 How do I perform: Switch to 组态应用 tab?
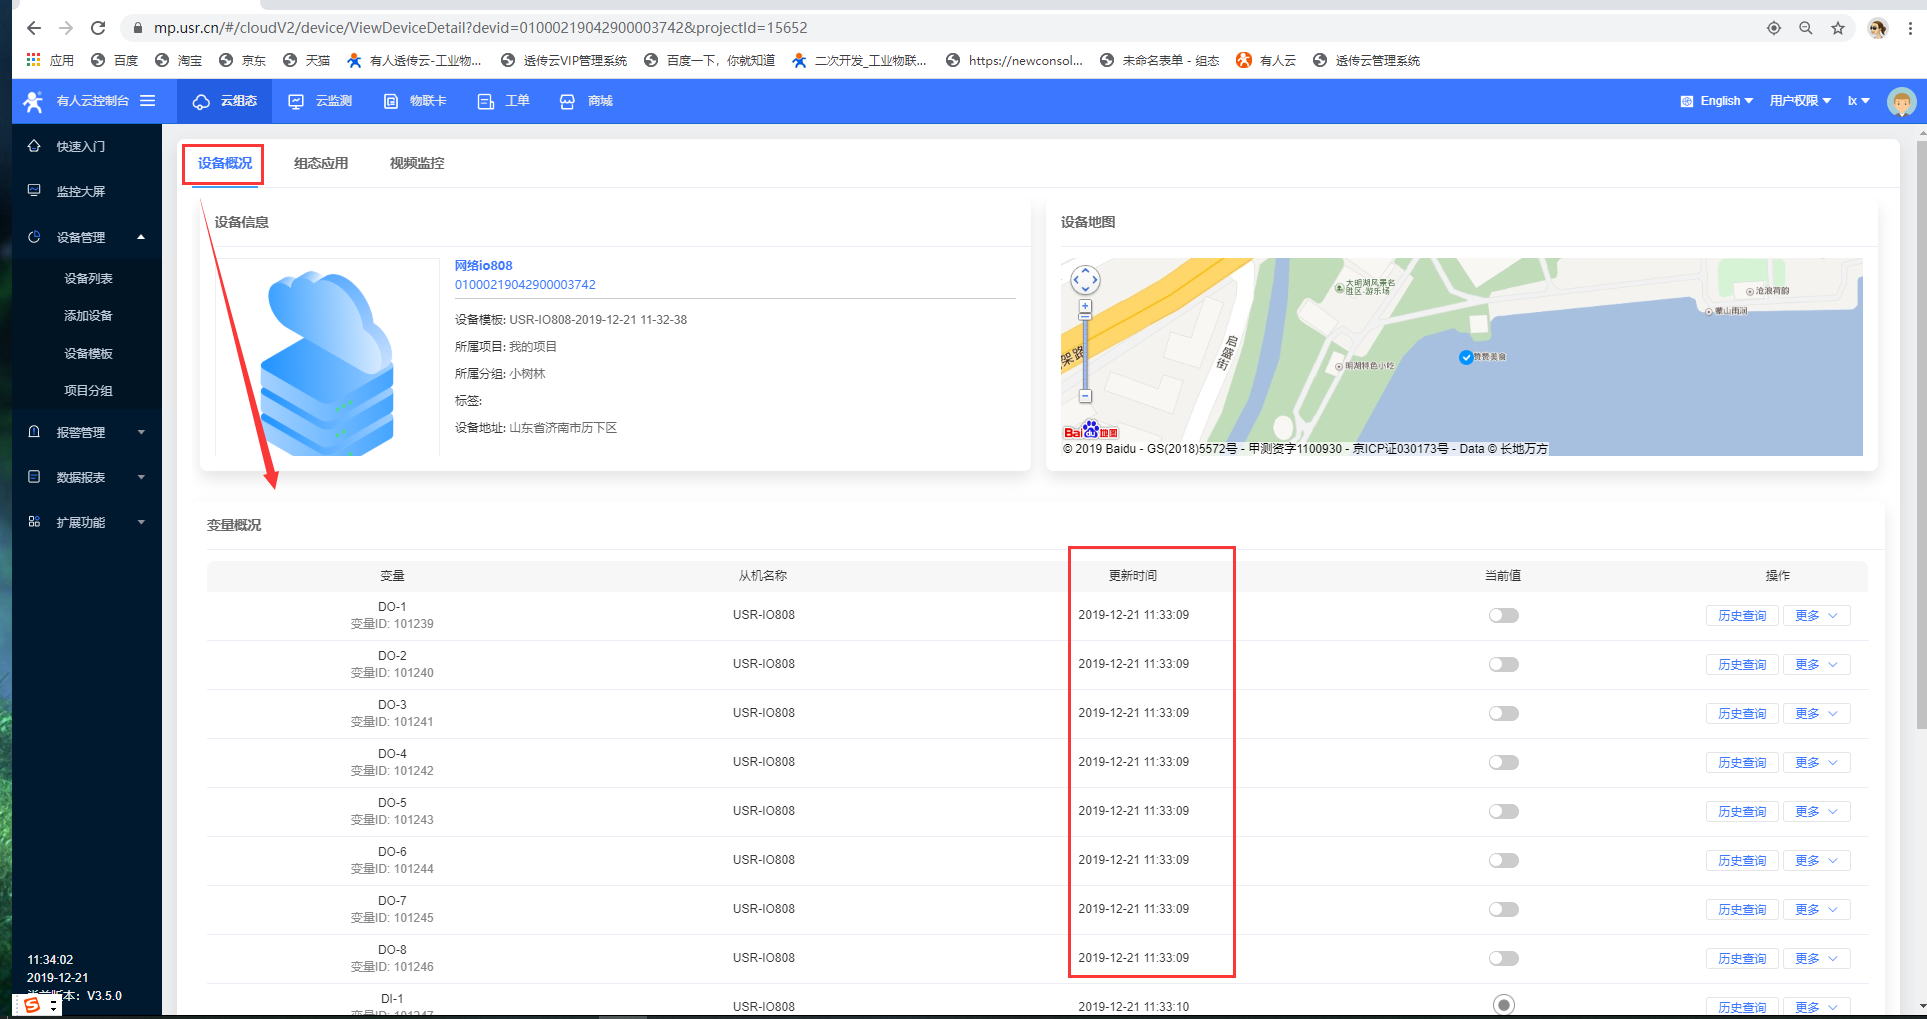pyautogui.click(x=321, y=163)
